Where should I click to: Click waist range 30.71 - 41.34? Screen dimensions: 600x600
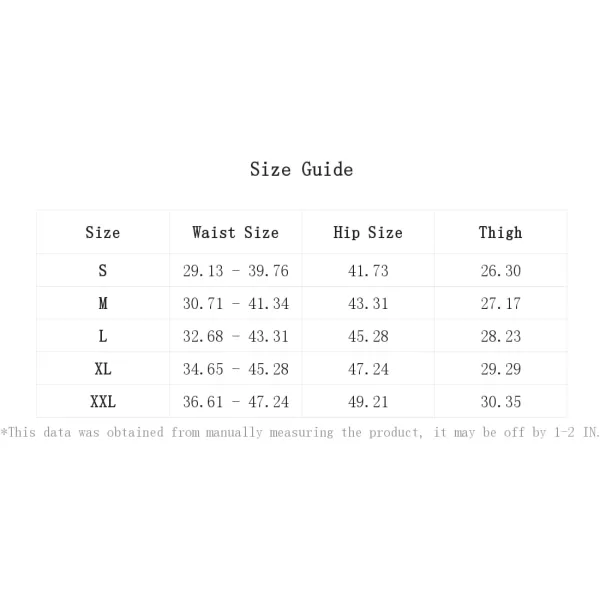pos(235,303)
